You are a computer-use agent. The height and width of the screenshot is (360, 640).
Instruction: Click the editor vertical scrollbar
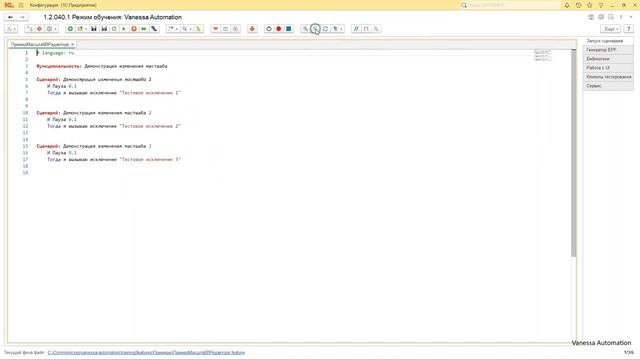(x=573, y=153)
